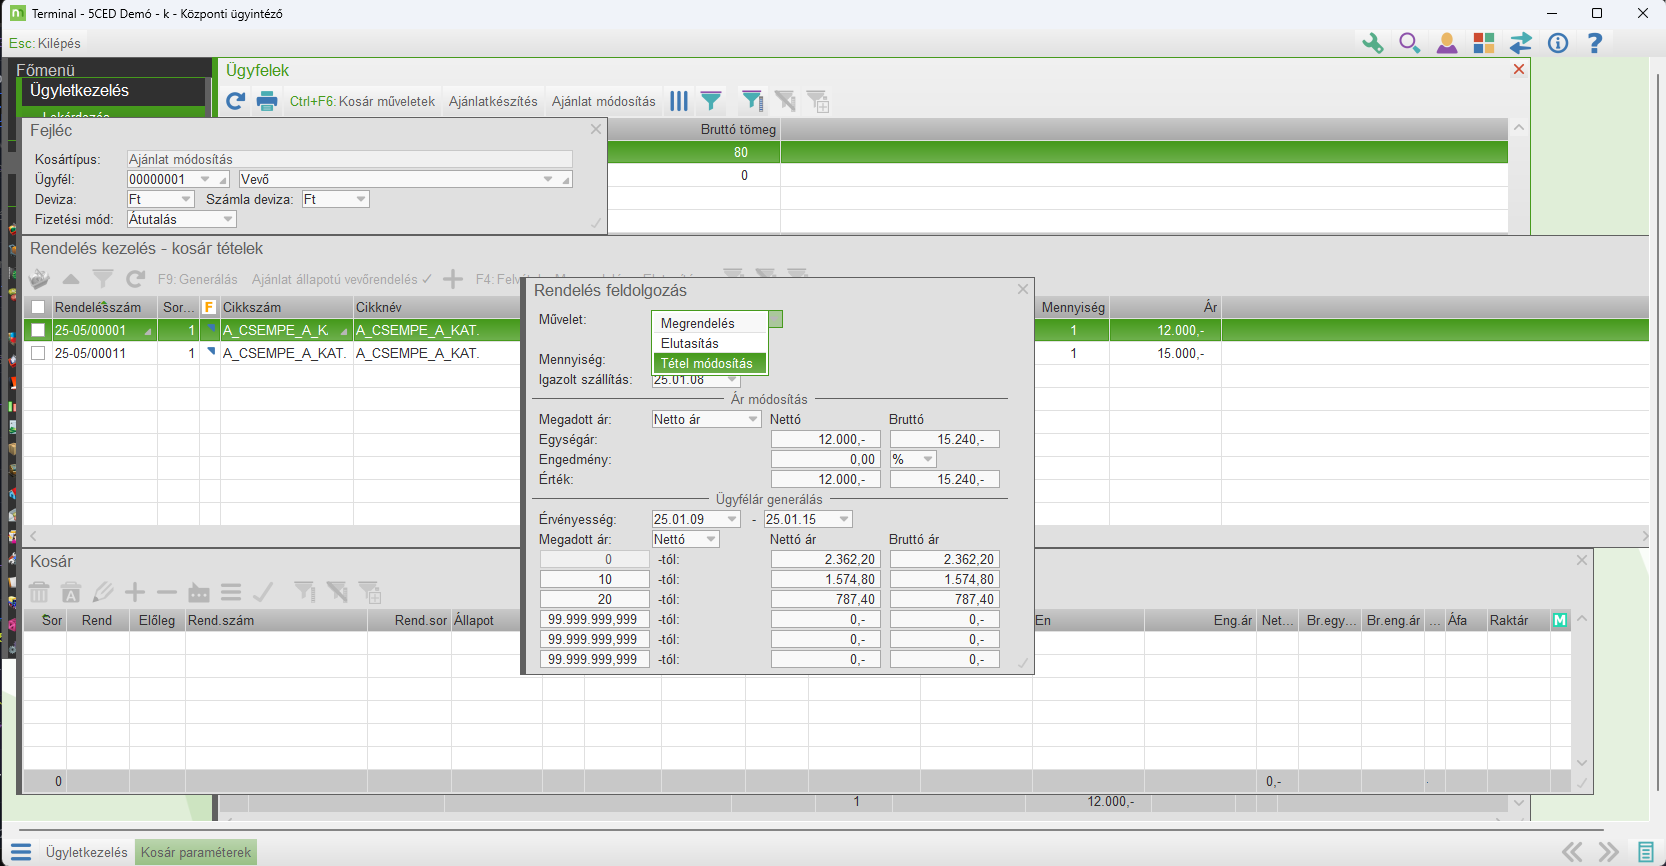Viewport: 1666px width, 866px height.
Task: Tick the checkbox for order 25-05/00011
Action: pos(38,353)
